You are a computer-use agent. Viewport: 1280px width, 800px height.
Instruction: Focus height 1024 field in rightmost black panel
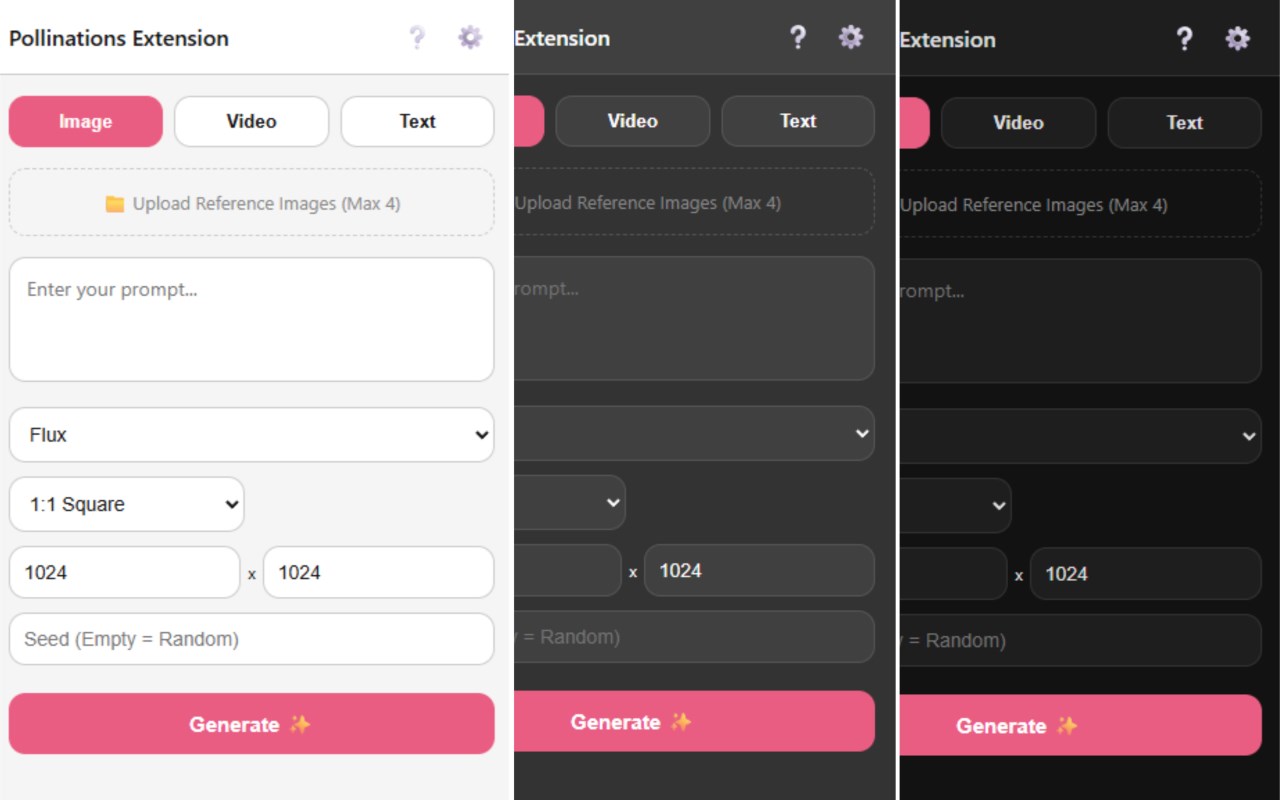click(x=1146, y=573)
